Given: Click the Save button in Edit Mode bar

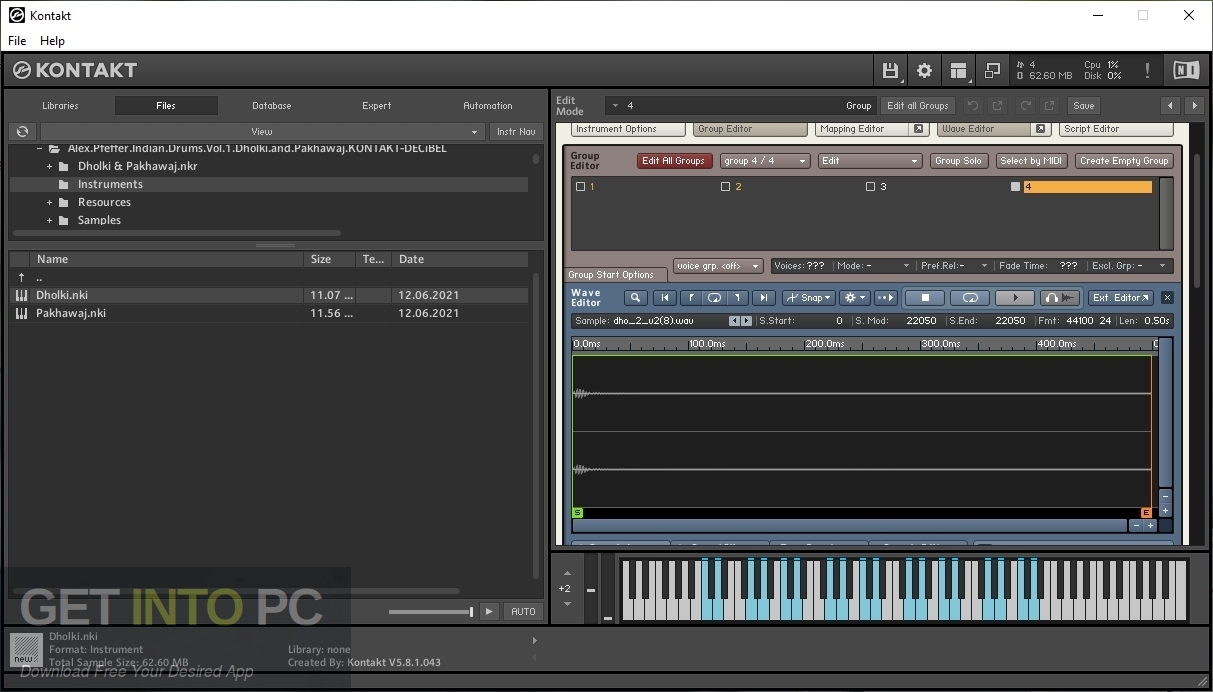Looking at the screenshot, I should click(x=1084, y=105).
